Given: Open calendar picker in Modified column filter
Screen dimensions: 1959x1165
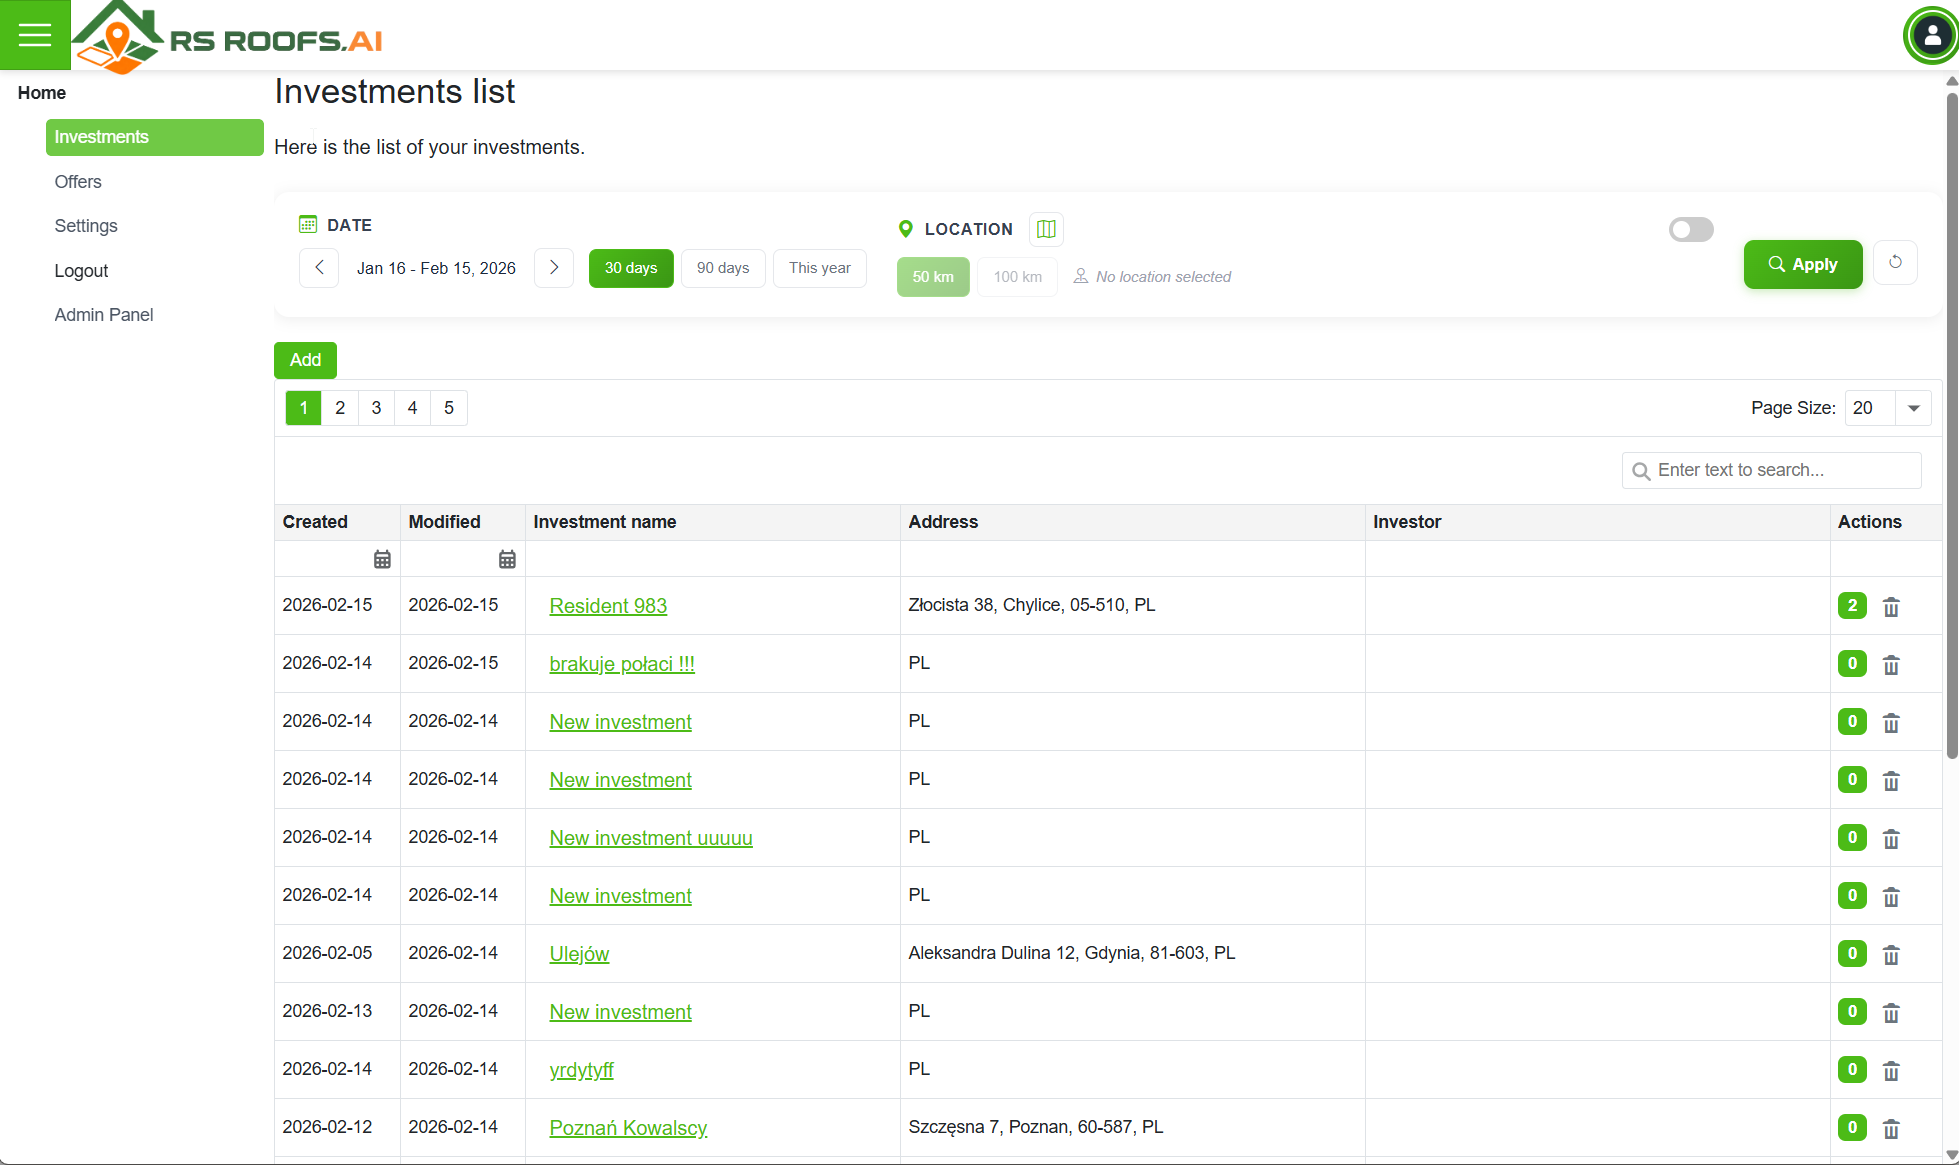Looking at the screenshot, I should tap(507, 560).
